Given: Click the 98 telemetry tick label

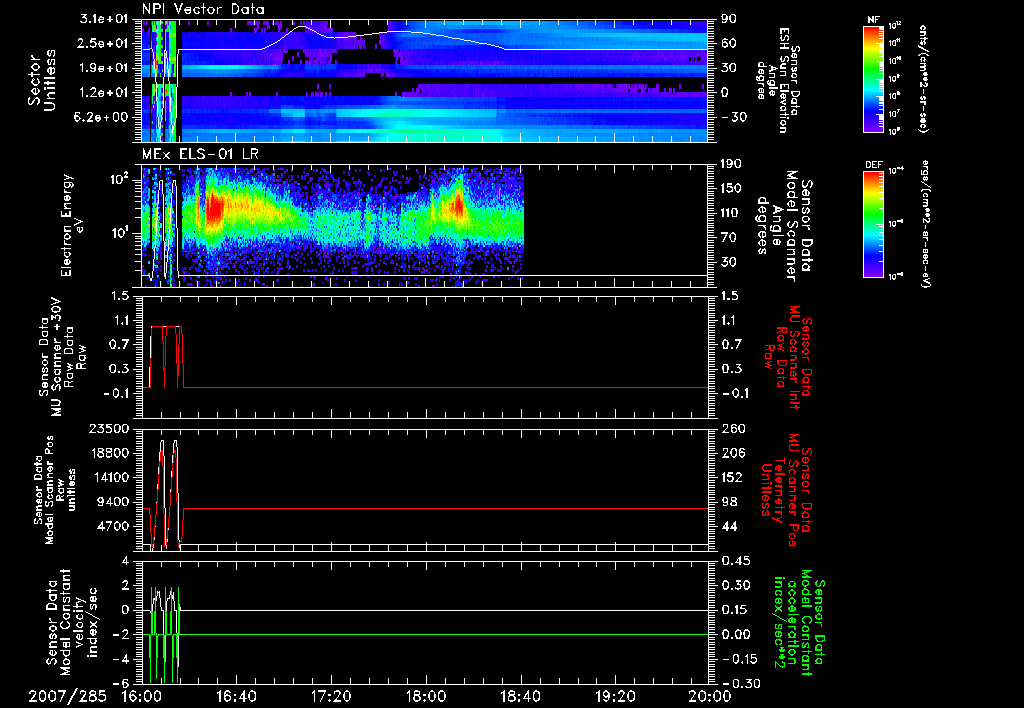Looking at the screenshot, I should 729,502.
